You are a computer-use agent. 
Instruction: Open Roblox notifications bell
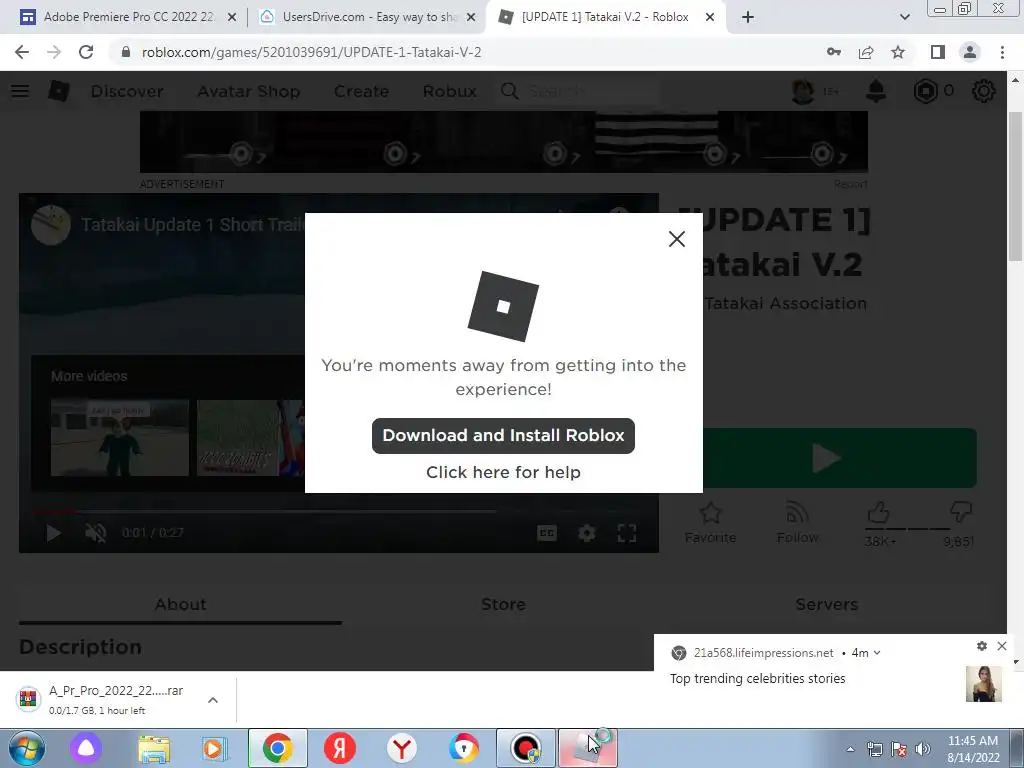[876, 91]
